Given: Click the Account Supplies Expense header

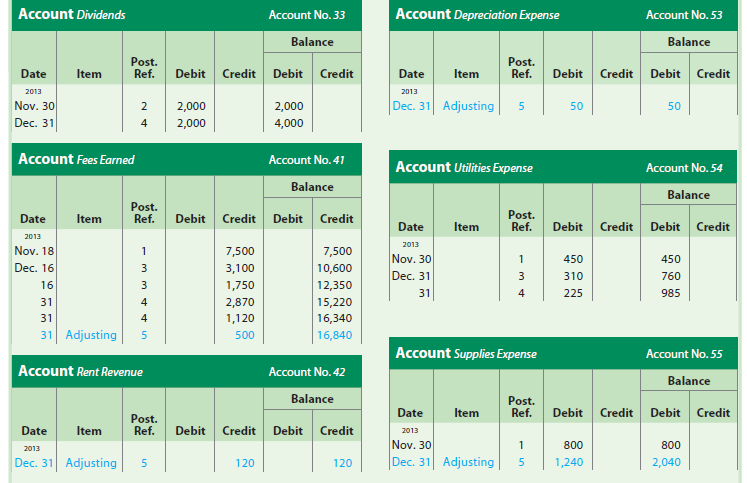Looking at the screenshot, I should coord(466,353).
